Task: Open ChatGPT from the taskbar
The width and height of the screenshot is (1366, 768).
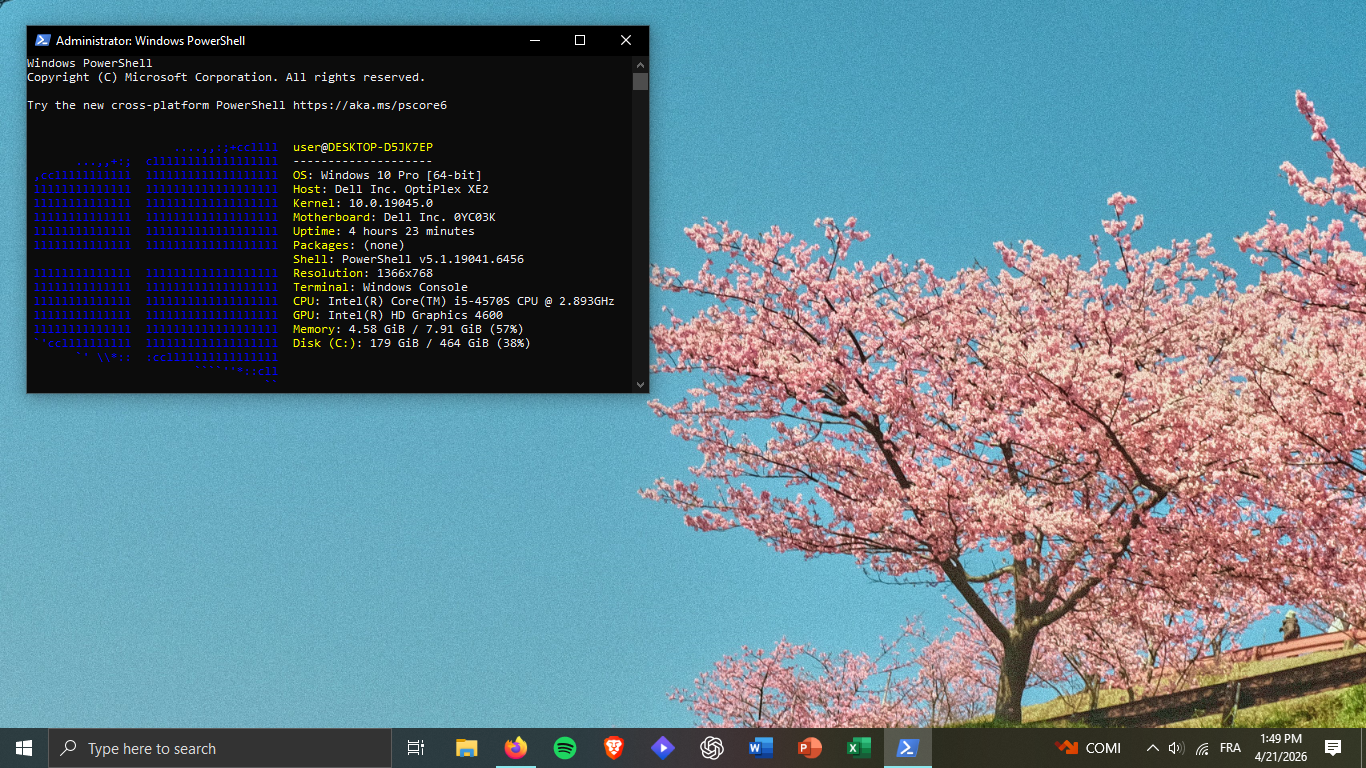Action: click(711, 748)
